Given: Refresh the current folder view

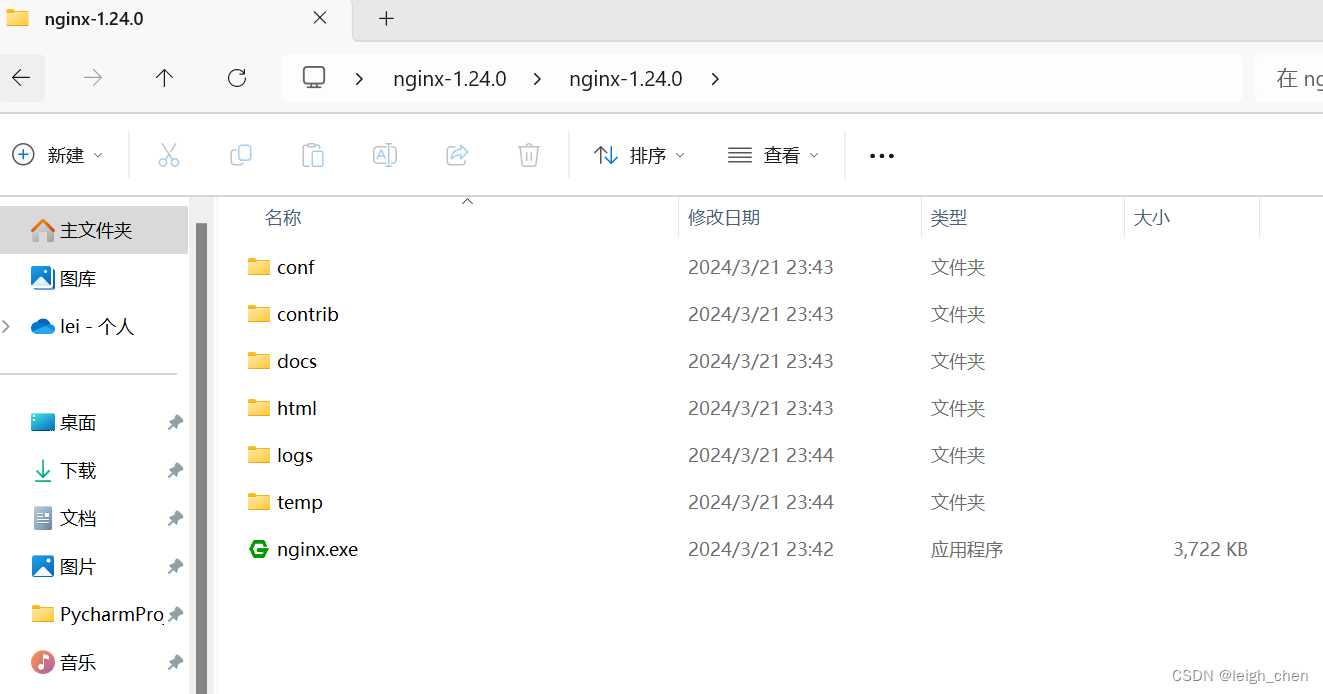Looking at the screenshot, I should tap(237, 78).
